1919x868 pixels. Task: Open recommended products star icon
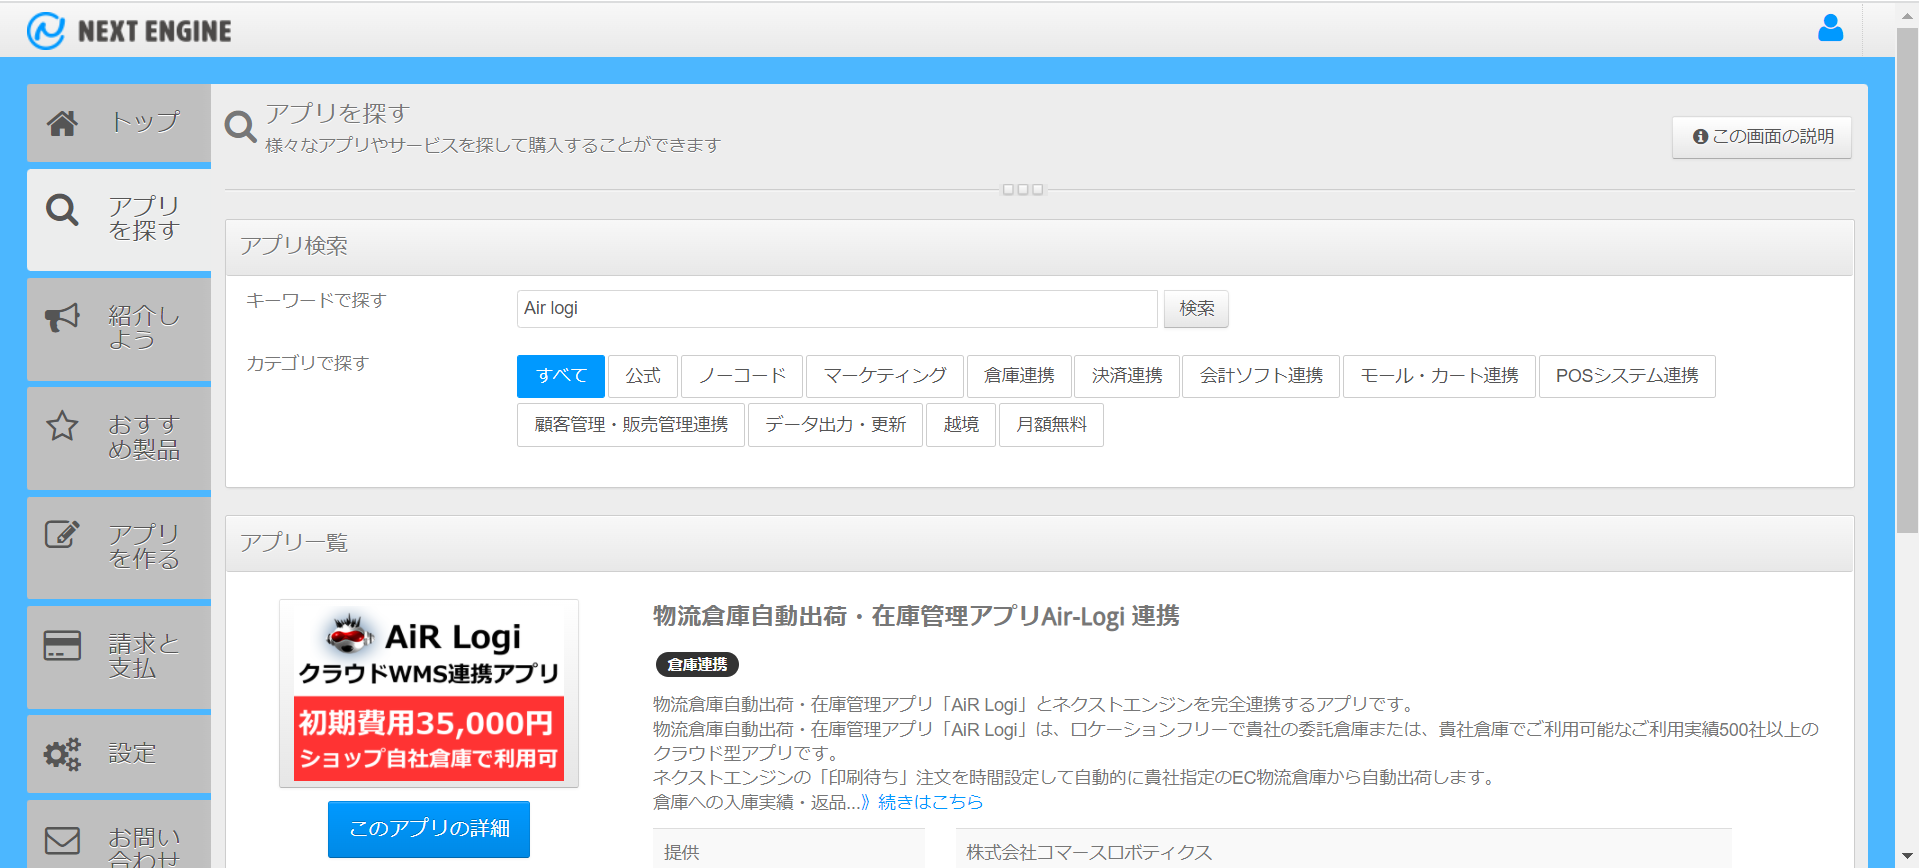coord(62,426)
